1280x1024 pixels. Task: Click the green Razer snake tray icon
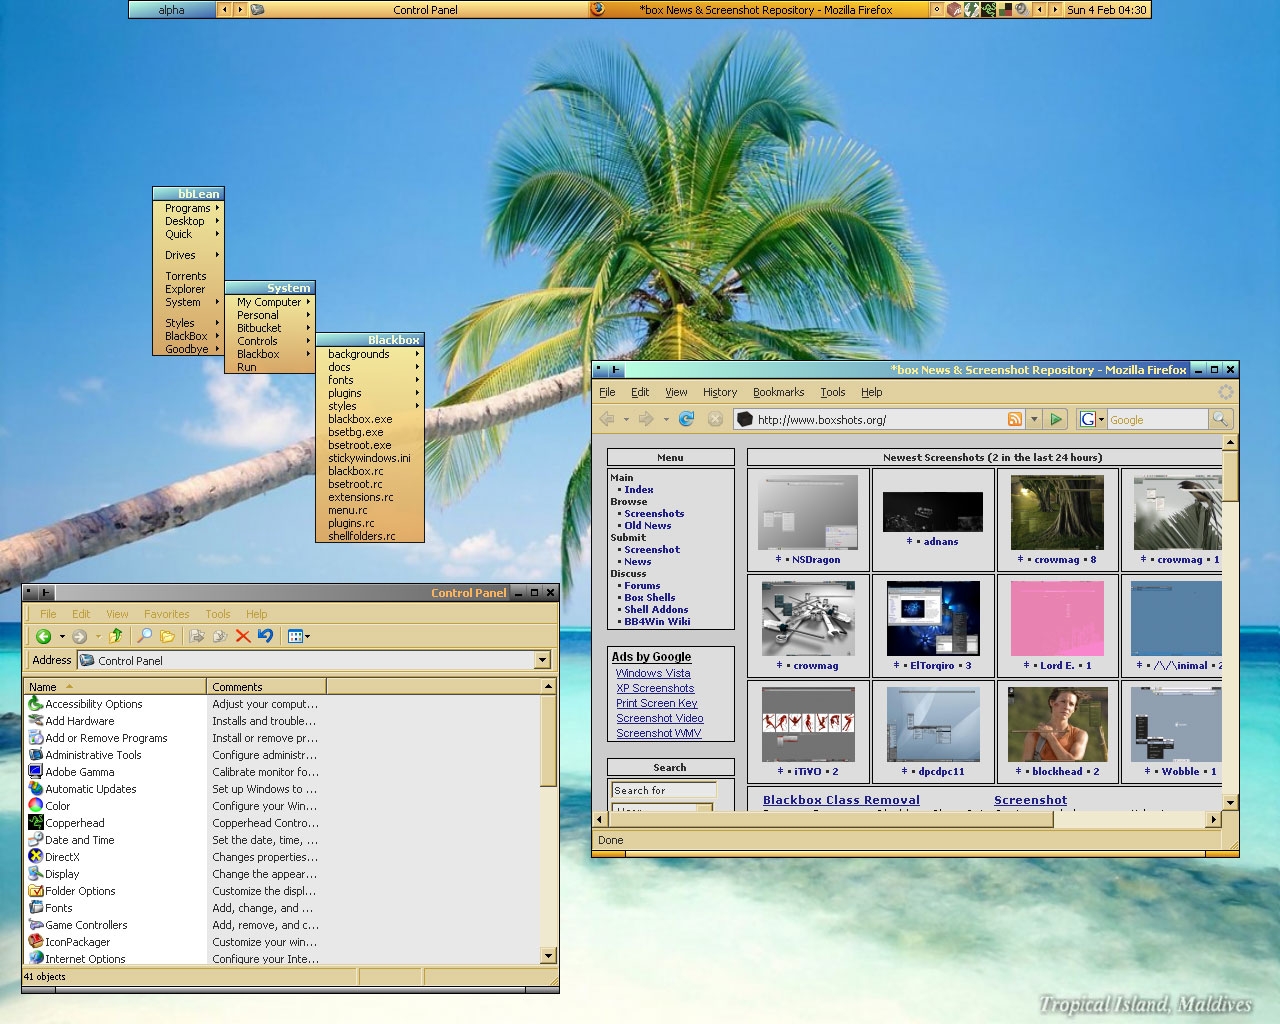pyautogui.click(x=988, y=9)
